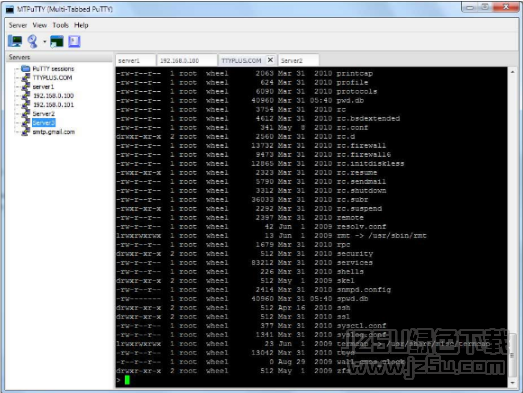Viewport: 523px width, 393px height.
Task: Click spwd.db filename in terminal
Action: click(352, 299)
